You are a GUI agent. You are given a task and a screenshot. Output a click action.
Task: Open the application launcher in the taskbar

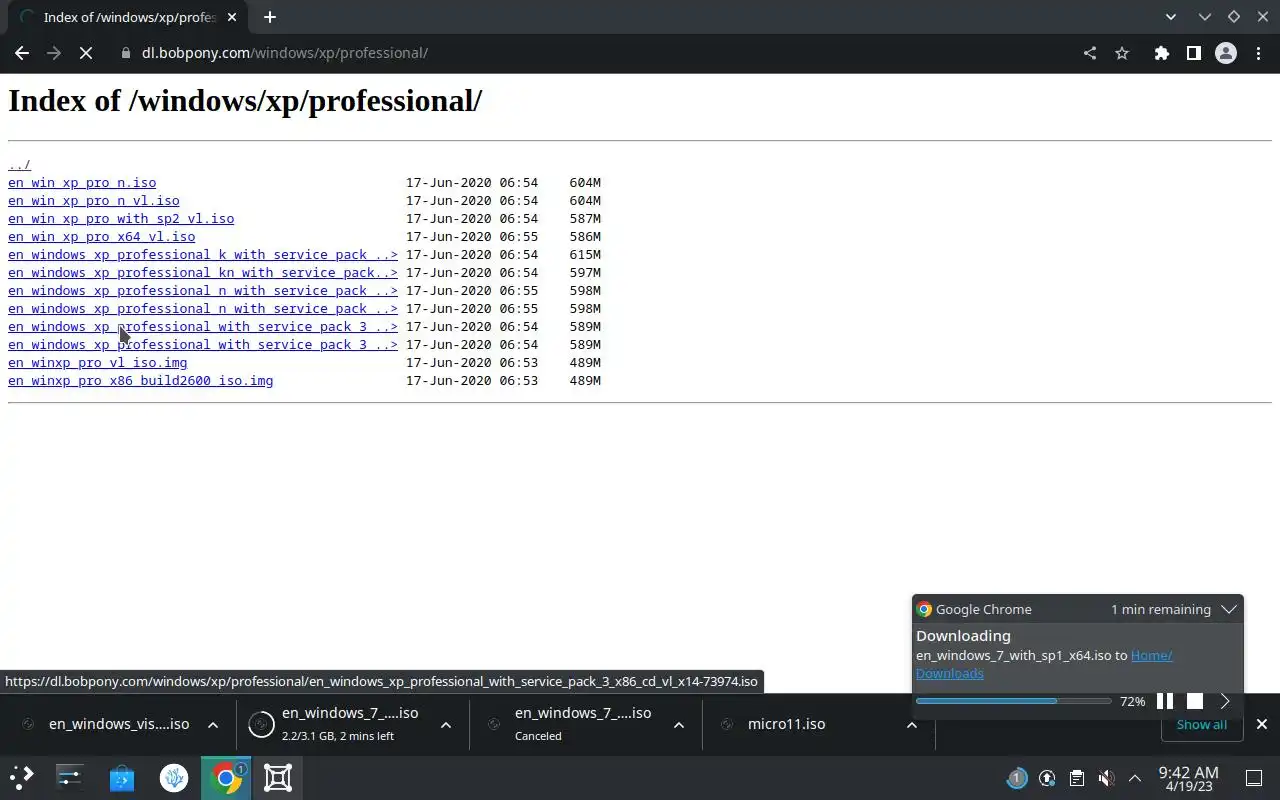coord(22,778)
